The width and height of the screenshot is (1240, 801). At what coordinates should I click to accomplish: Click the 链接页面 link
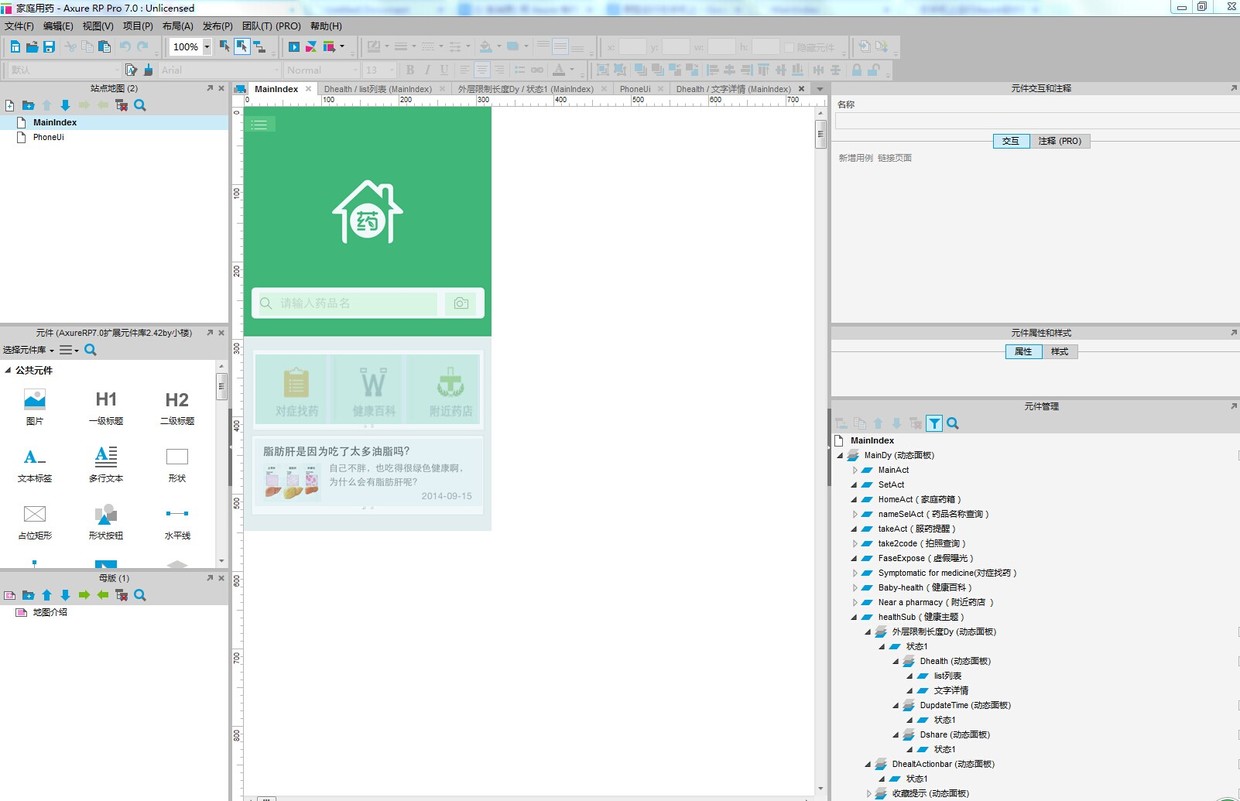895,158
